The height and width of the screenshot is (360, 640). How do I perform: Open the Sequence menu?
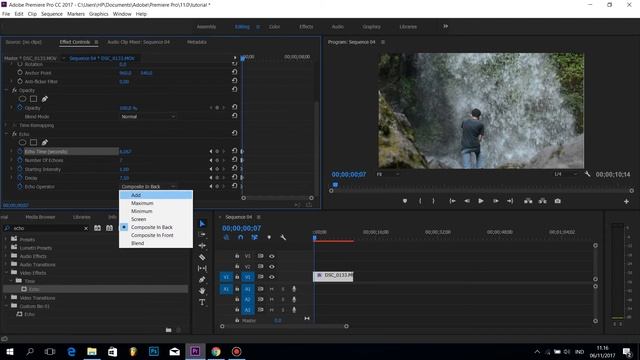pyautogui.click(x=52, y=14)
